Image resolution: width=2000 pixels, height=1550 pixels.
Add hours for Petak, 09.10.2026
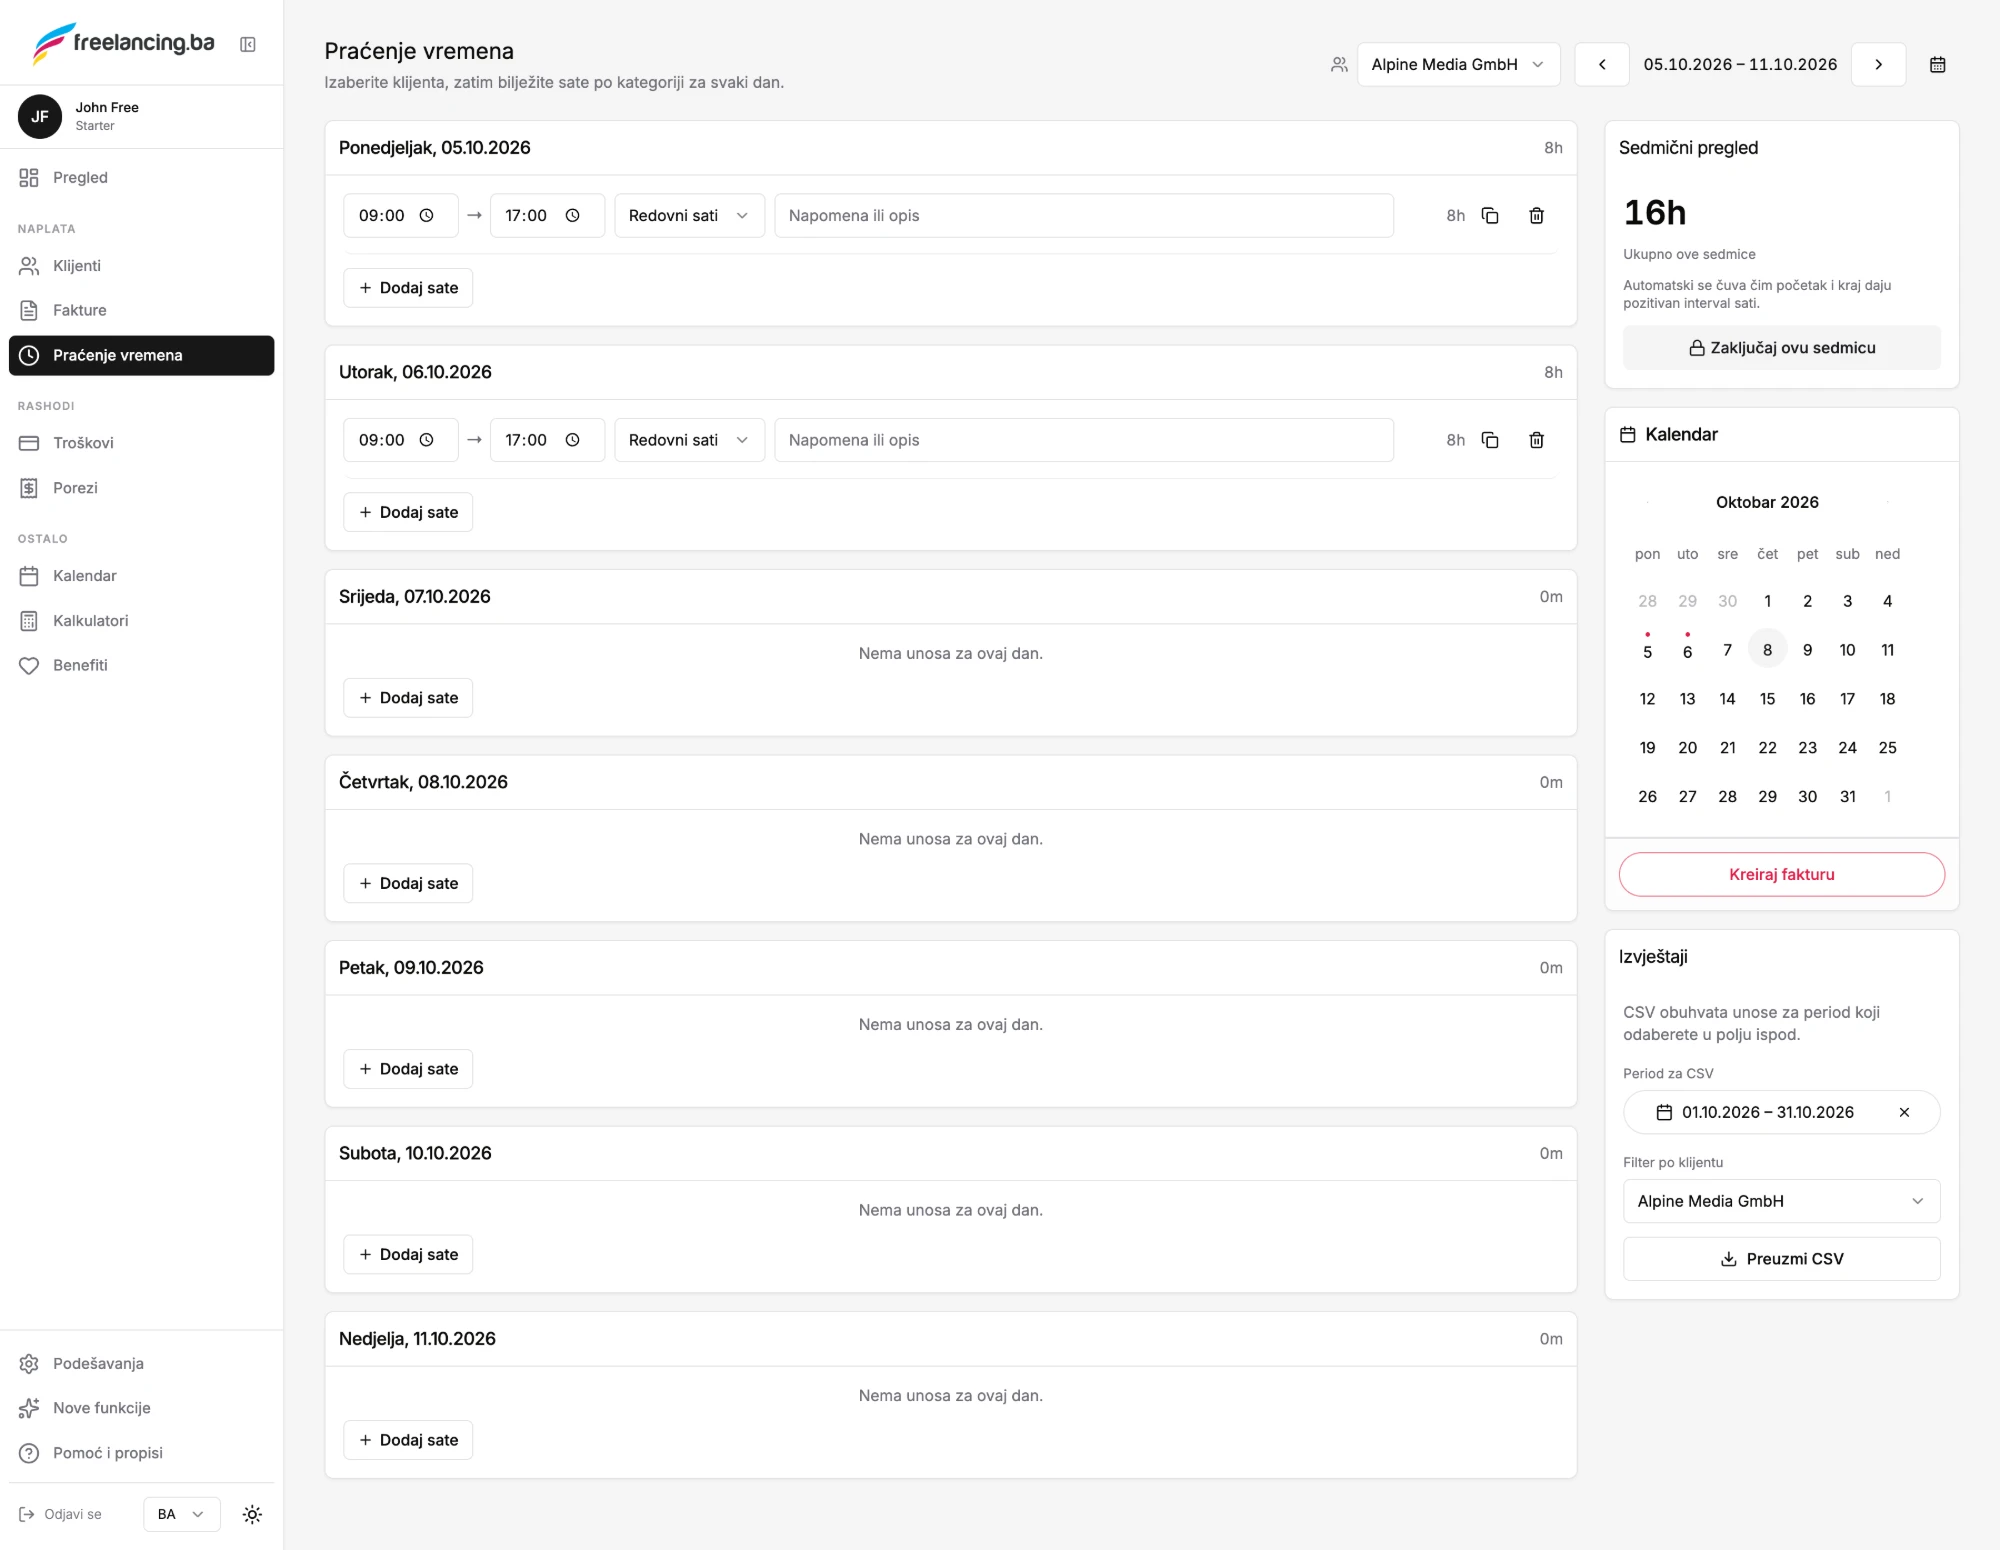pyautogui.click(x=408, y=1069)
